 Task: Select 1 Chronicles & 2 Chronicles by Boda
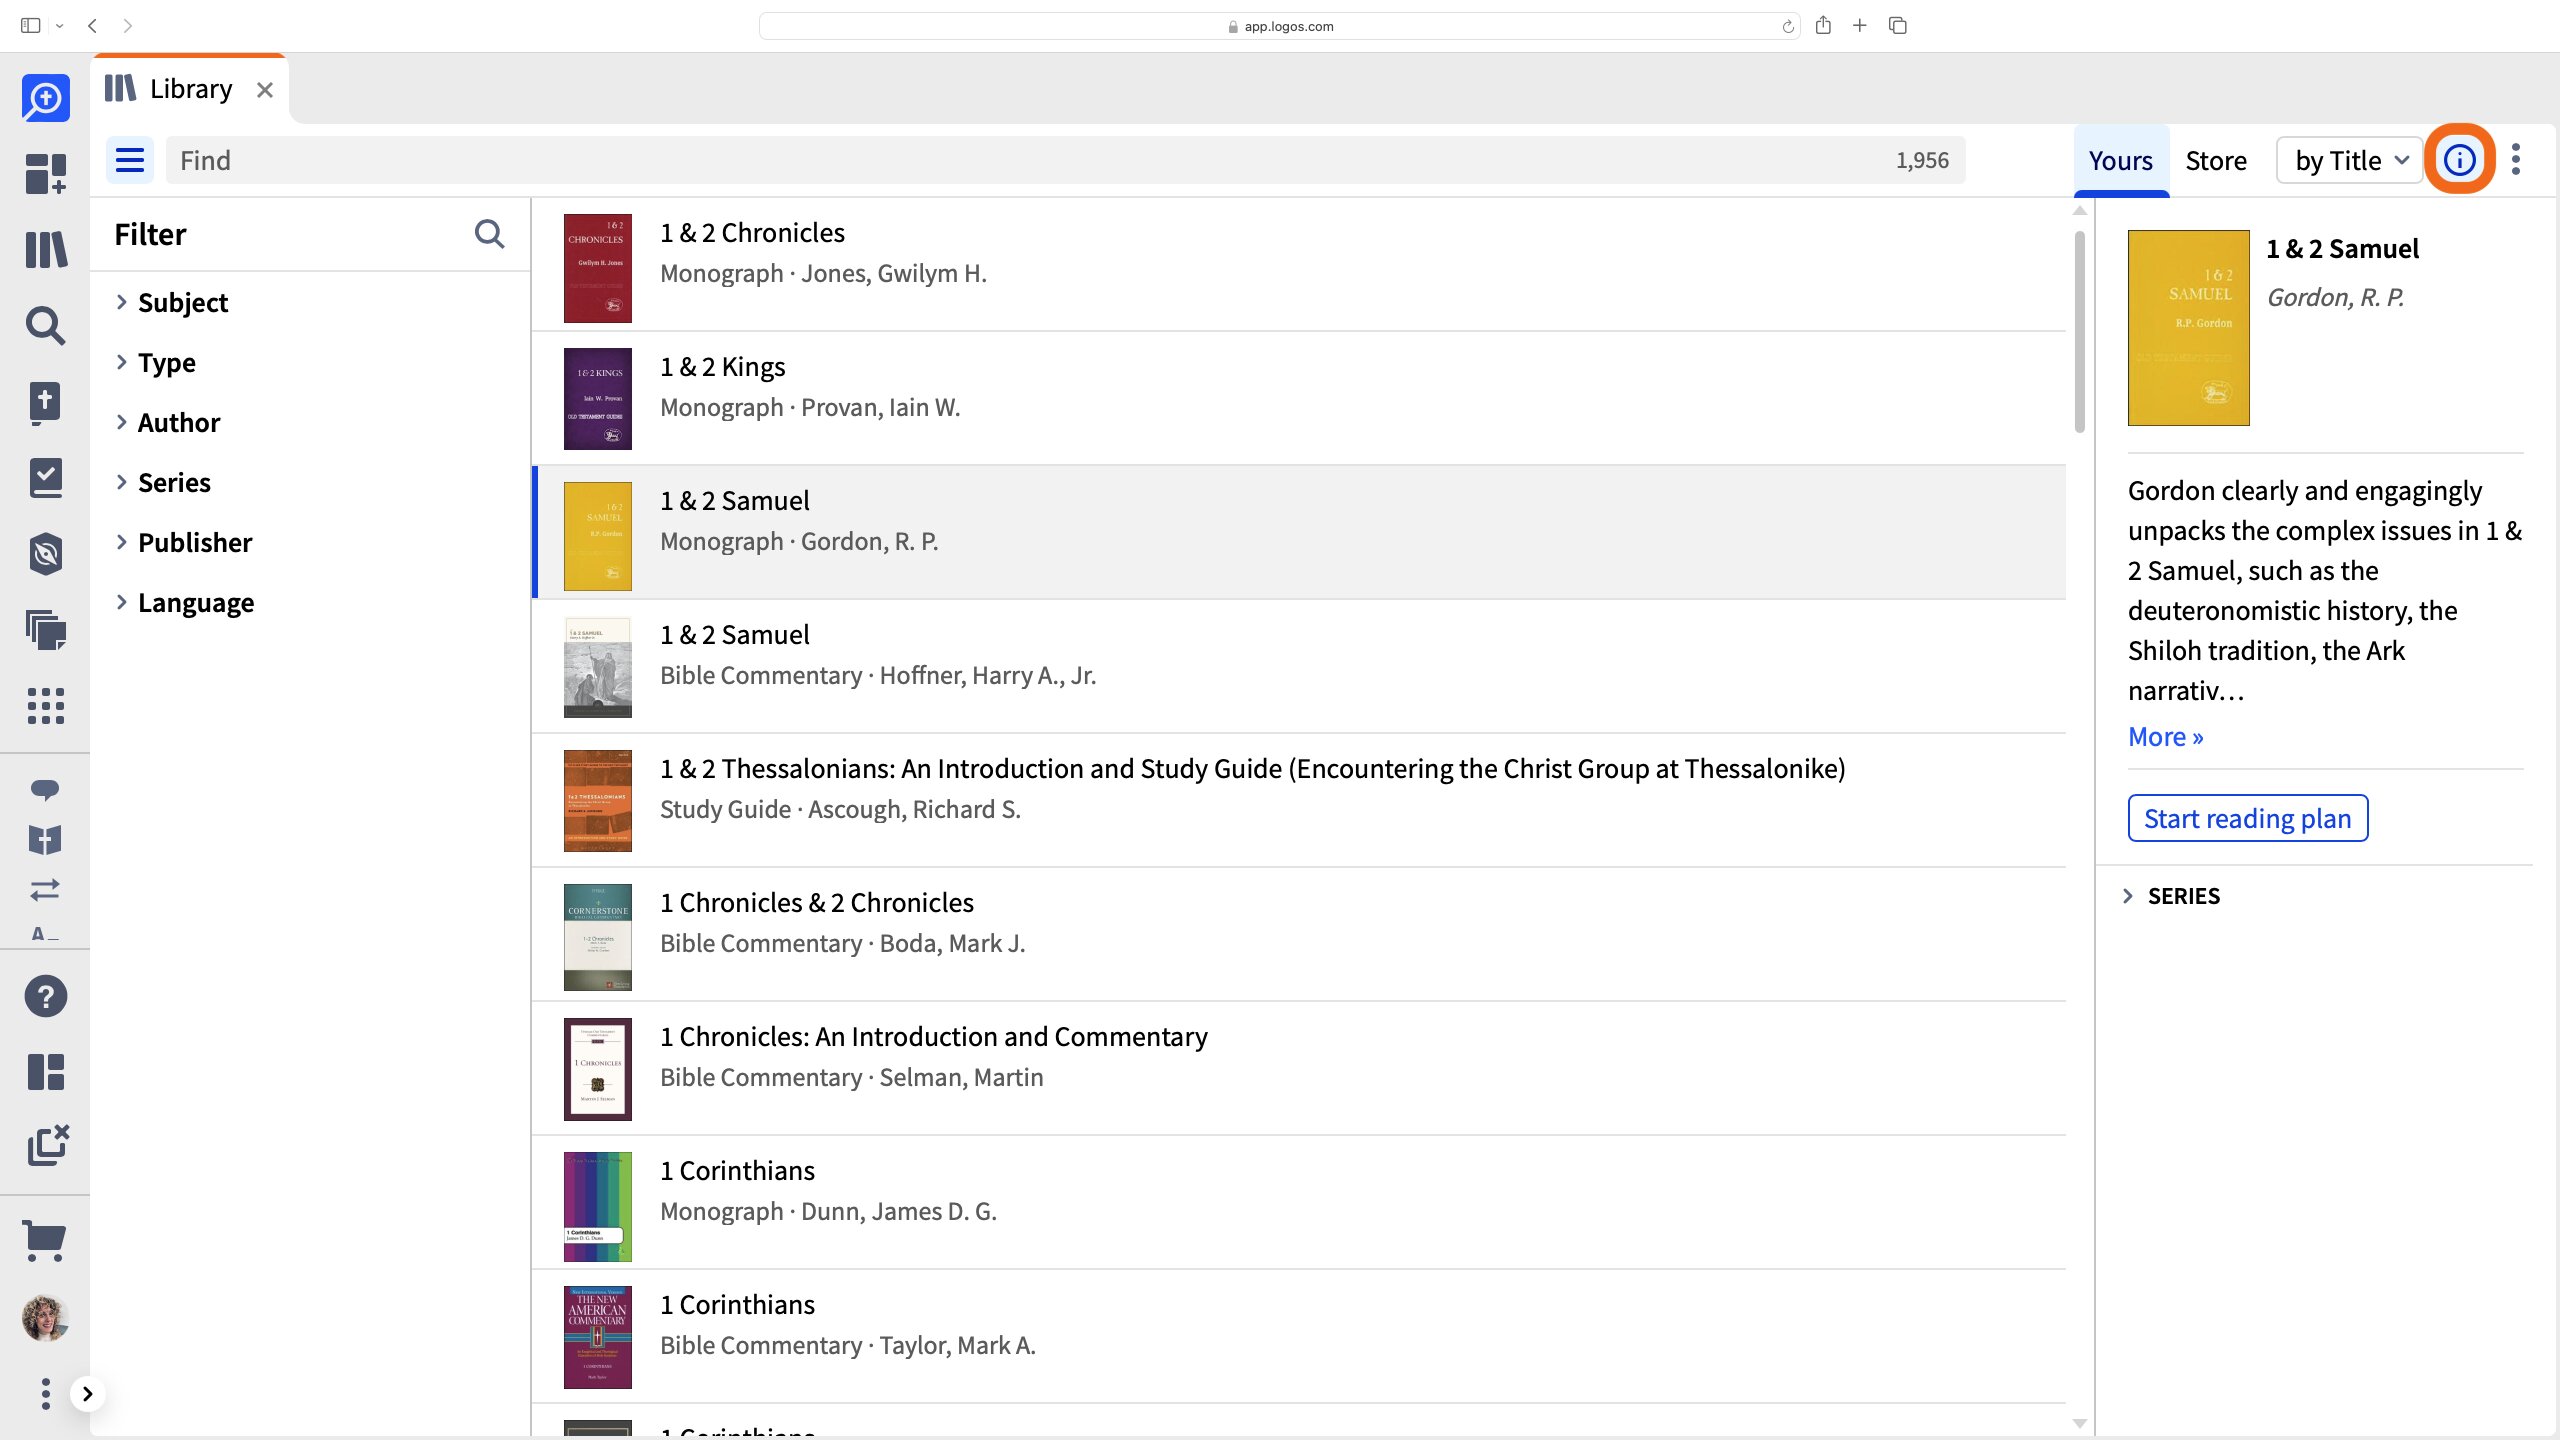(x=1299, y=936)
